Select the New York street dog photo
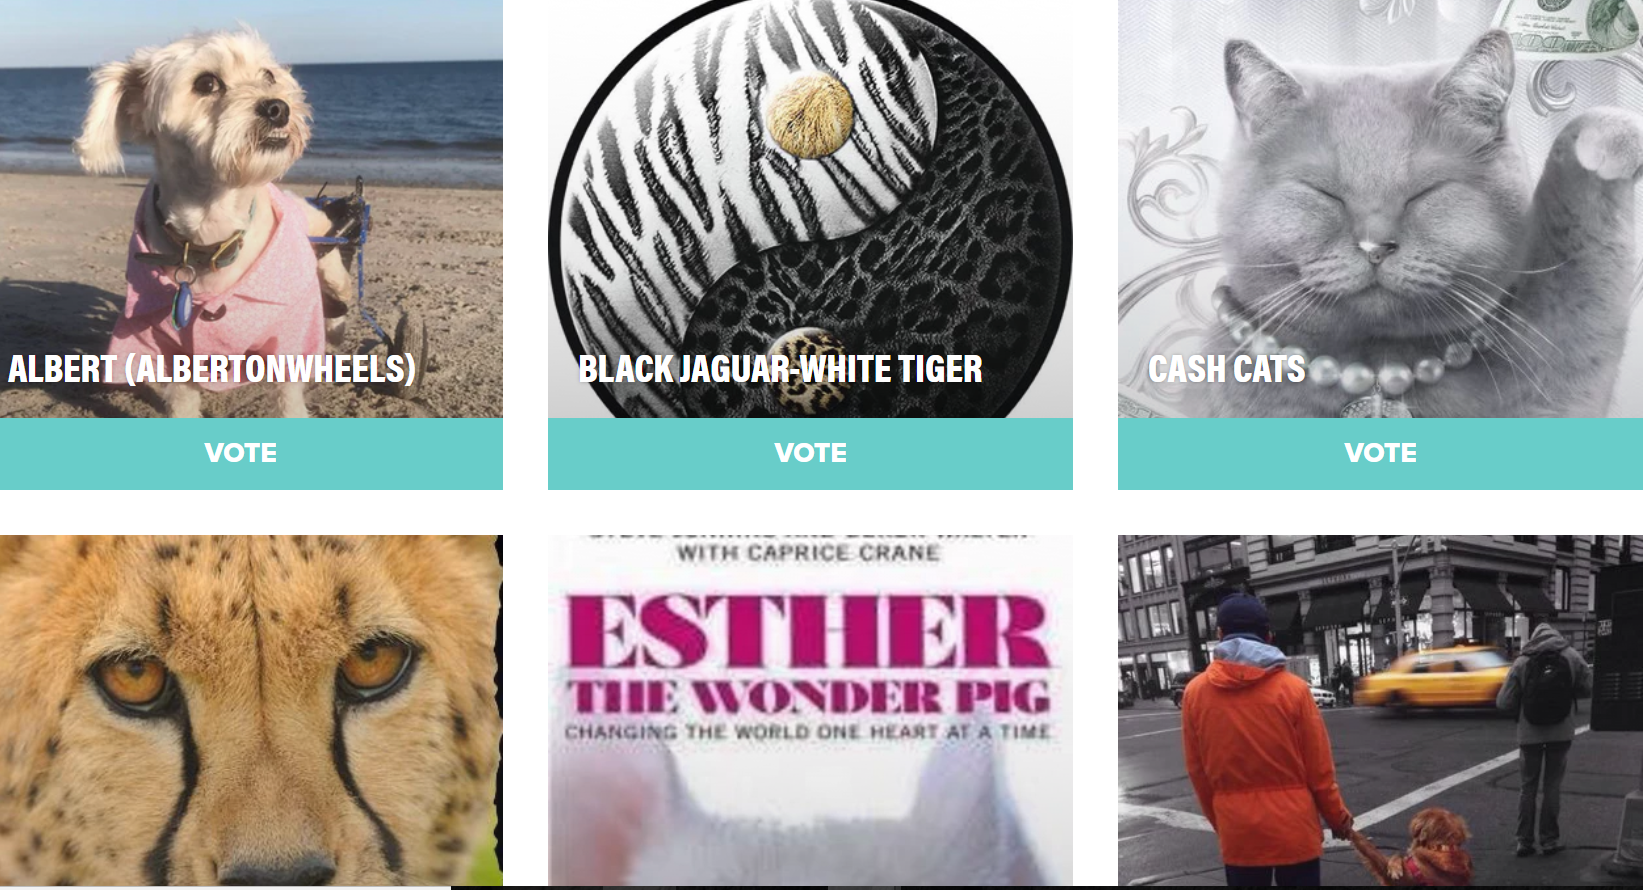 [x=1380, y=711]
